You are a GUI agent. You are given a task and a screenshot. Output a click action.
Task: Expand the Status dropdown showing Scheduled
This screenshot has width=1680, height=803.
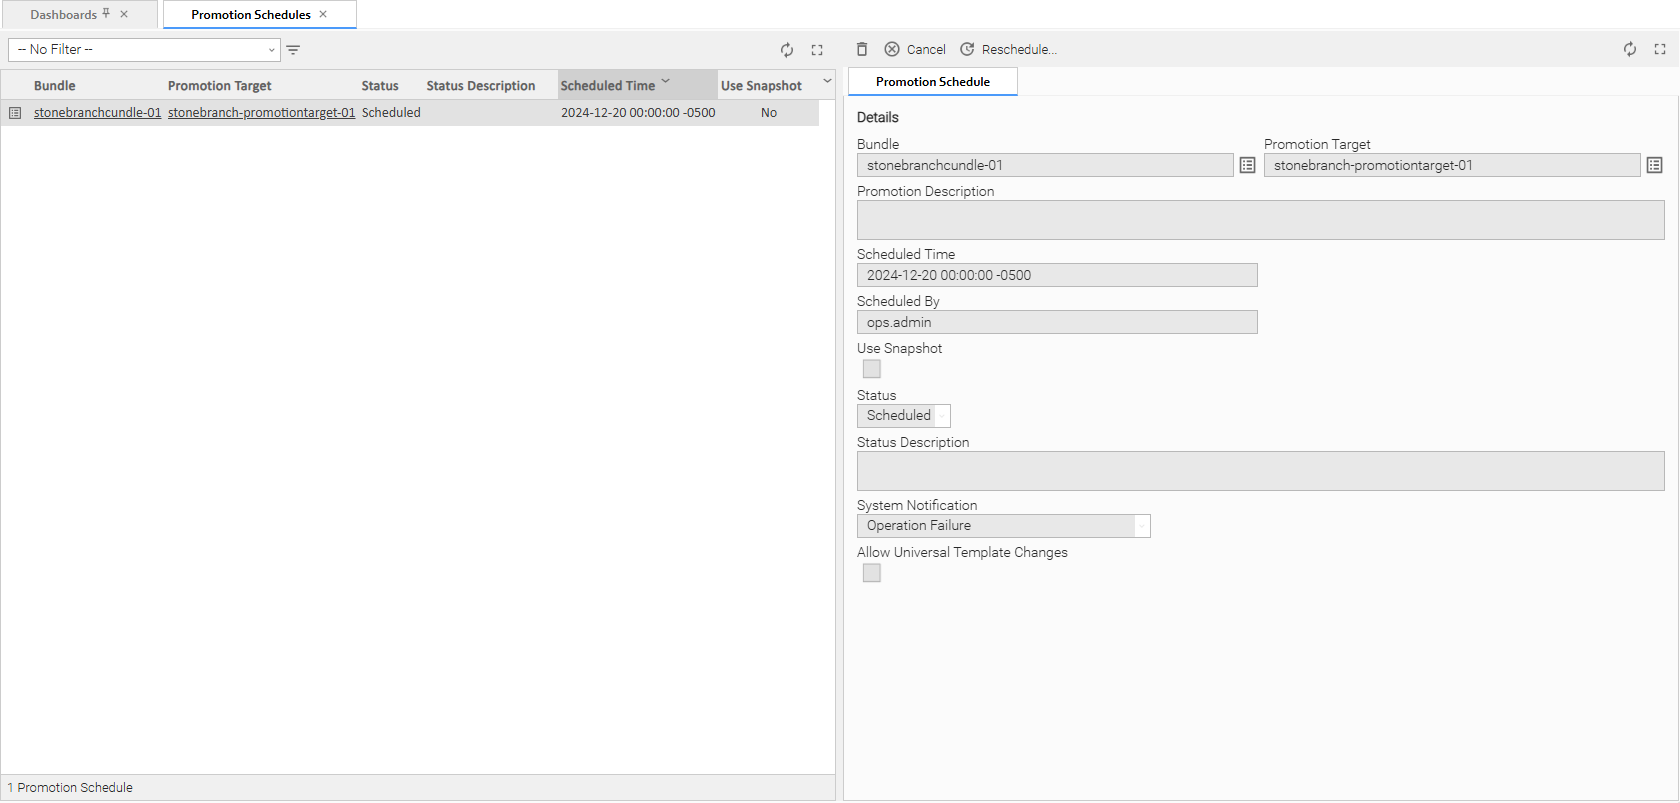941,416
